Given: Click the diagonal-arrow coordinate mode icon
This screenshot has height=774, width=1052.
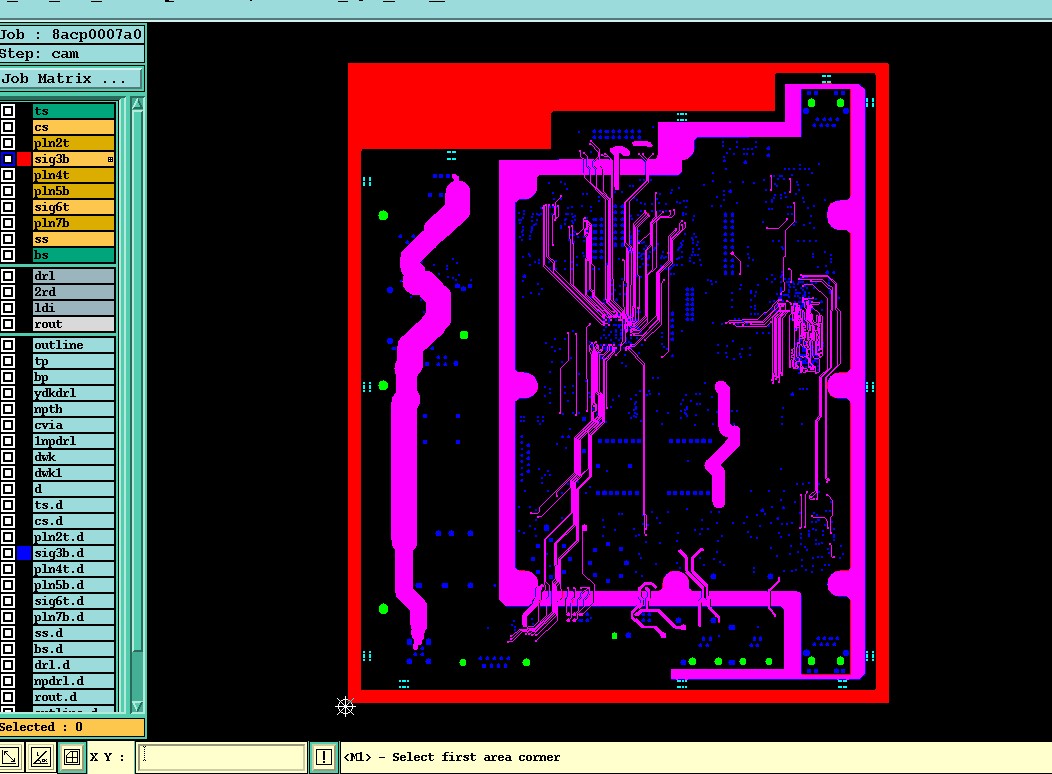Looking at the screenshot, I should pos(9,758).
